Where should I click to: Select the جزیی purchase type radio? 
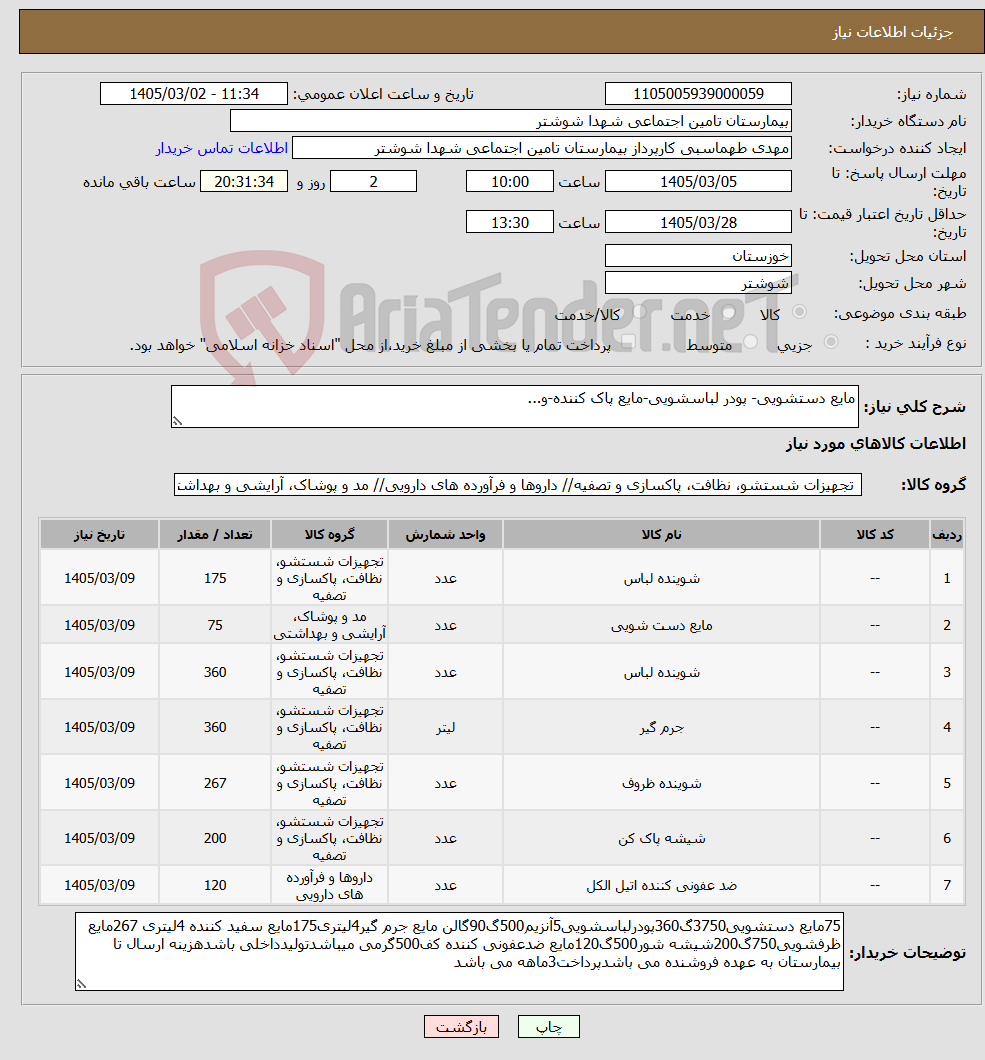832,343
